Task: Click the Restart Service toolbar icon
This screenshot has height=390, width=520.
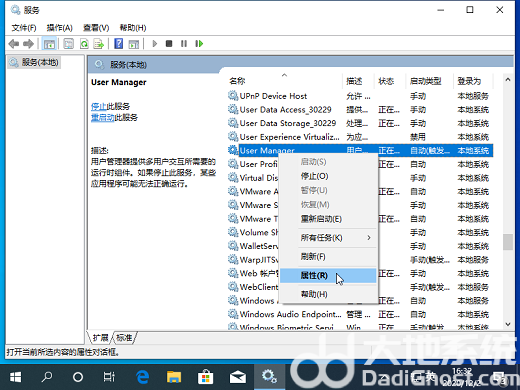Action: [199, 44]
